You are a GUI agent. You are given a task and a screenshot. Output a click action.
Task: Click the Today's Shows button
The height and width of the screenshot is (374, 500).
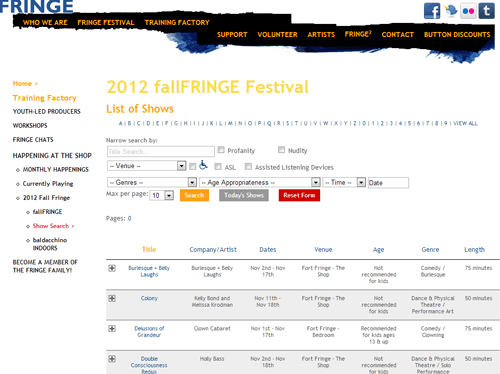coord(244,195)
